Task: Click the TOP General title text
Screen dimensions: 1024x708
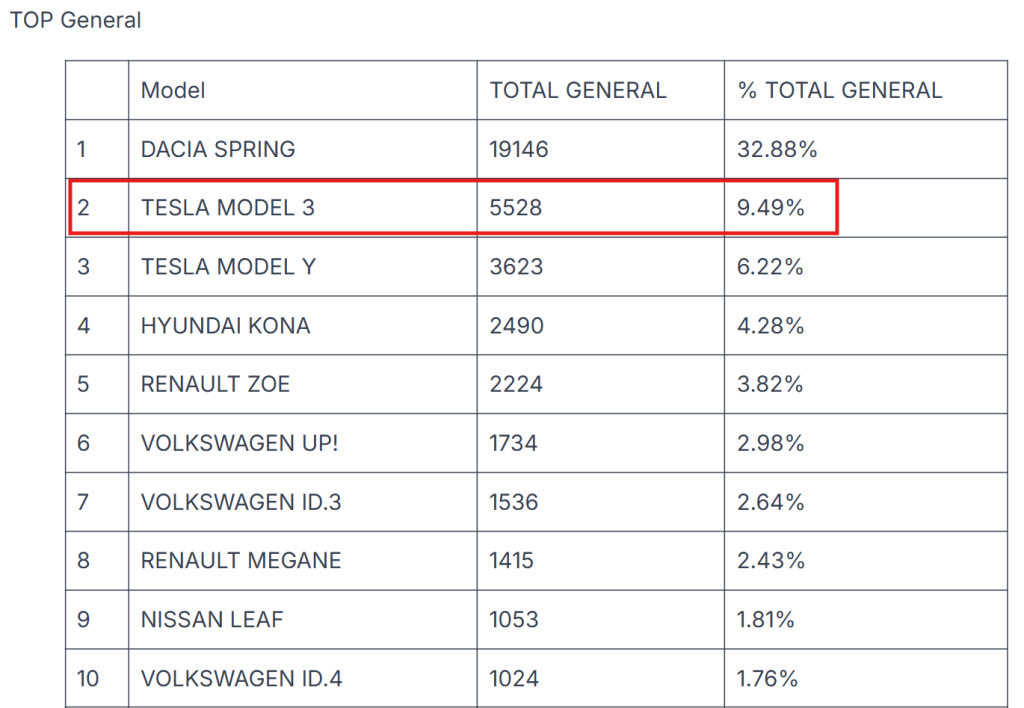Action: pyautogui.click(x=76, y=20)
